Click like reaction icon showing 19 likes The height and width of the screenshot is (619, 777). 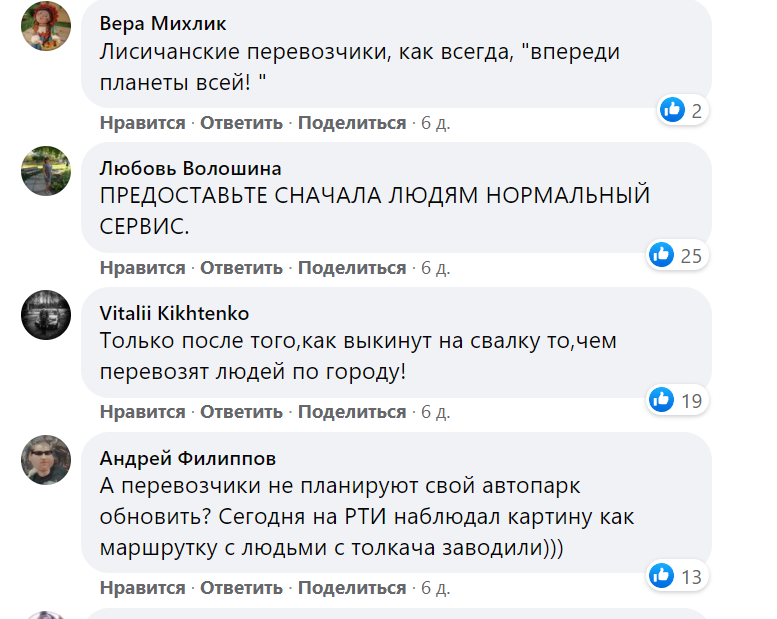(x=662, y=400)
